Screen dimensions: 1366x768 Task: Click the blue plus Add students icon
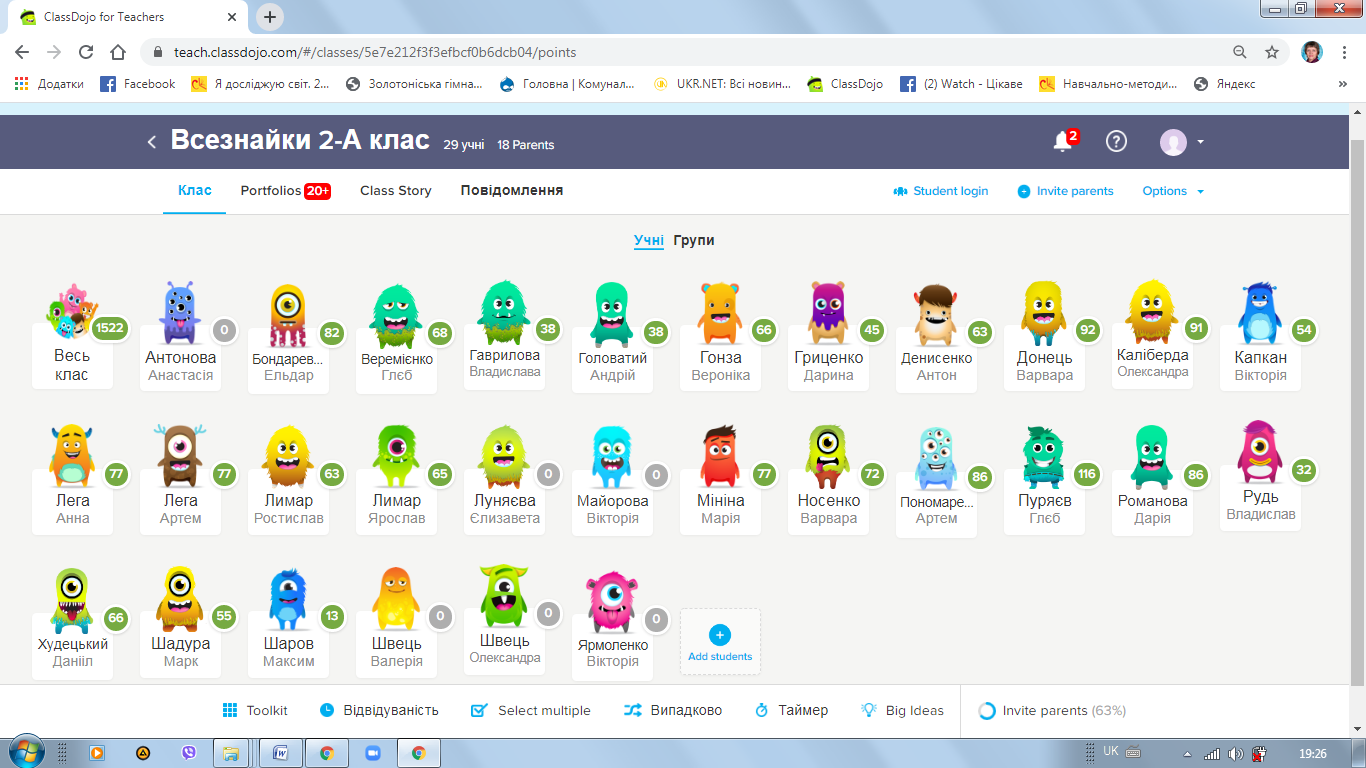click(720, 634)
